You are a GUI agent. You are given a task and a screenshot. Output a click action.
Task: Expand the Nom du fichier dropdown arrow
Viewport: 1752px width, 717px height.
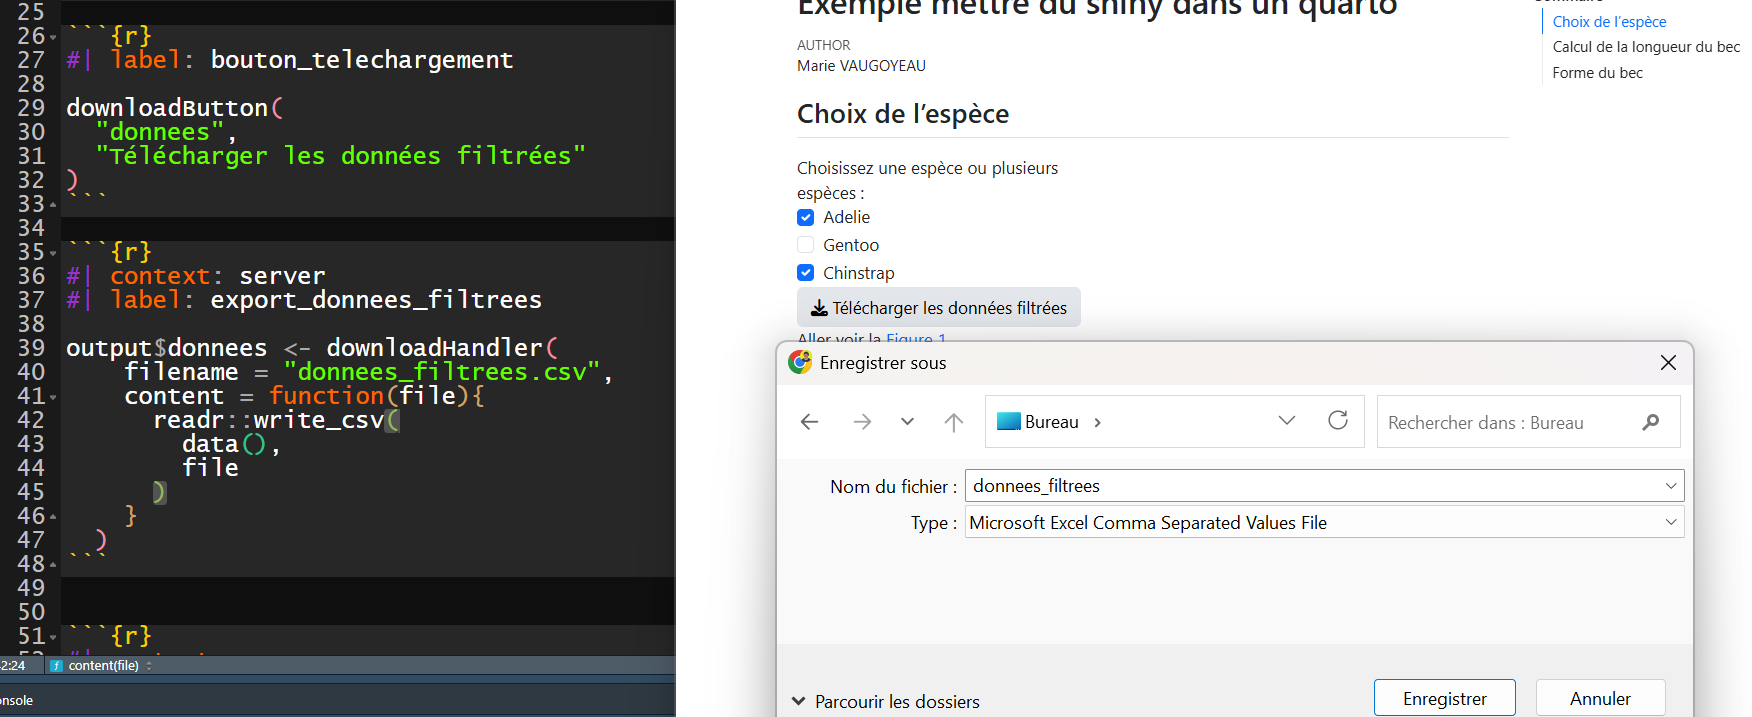(1670, 486)
